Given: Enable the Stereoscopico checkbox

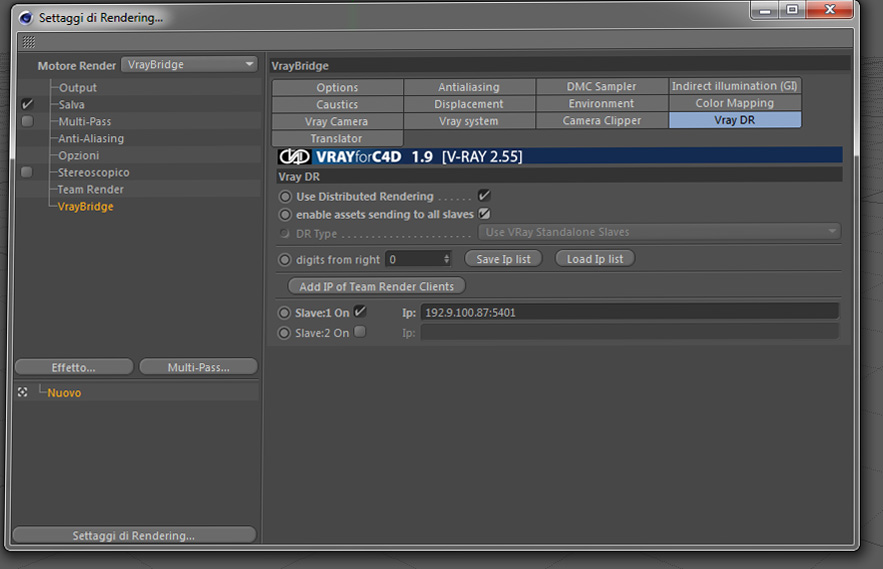Looking at the screenshot, I should pyautogui.click(x=27, y=172).
